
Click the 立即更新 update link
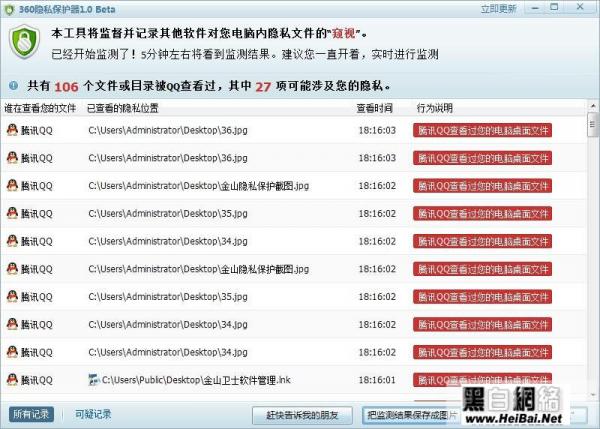(x=498, y=9)
